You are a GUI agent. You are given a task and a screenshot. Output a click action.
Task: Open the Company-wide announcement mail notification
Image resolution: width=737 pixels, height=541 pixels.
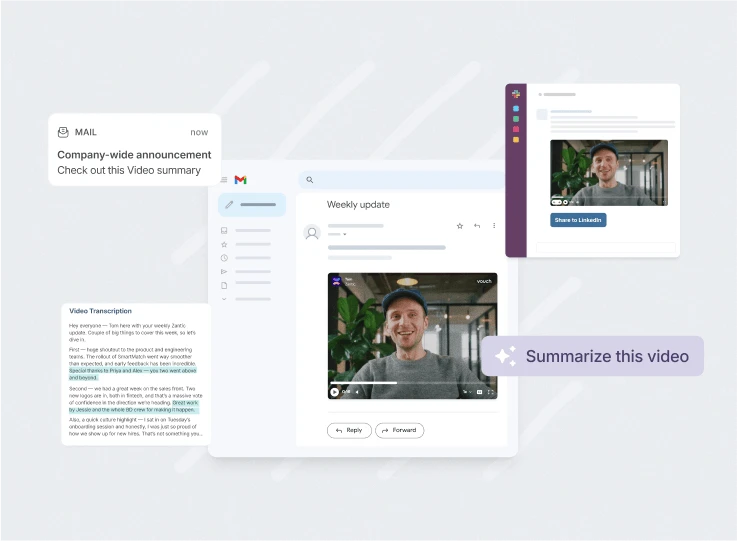134,149
